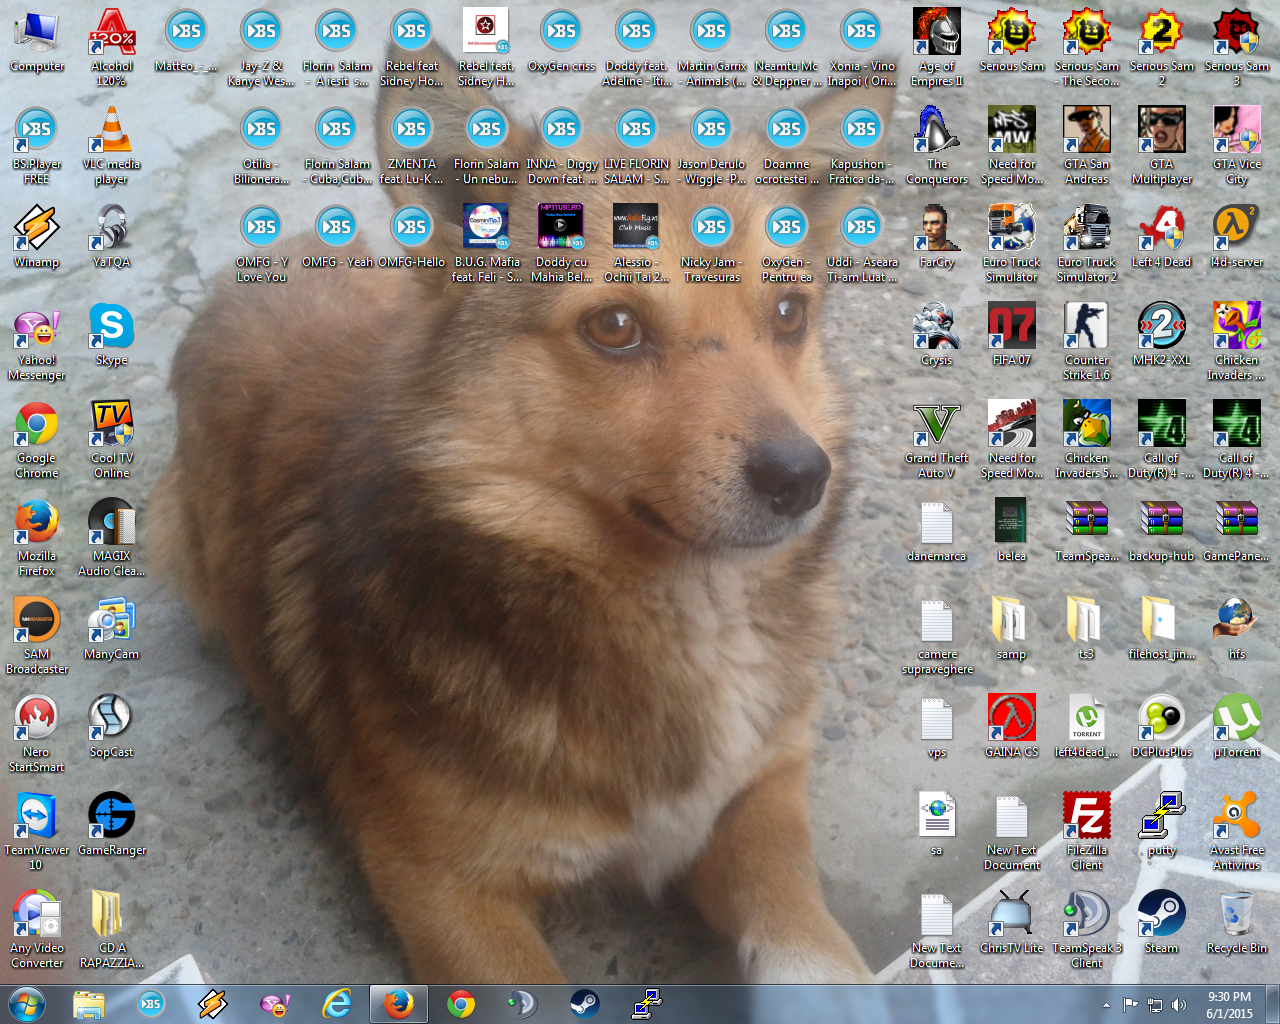The height and width of the screenshot is (1024, 1280).
Task: Click the volume speaker tray icon
Action: [x=1179, y=1005]
